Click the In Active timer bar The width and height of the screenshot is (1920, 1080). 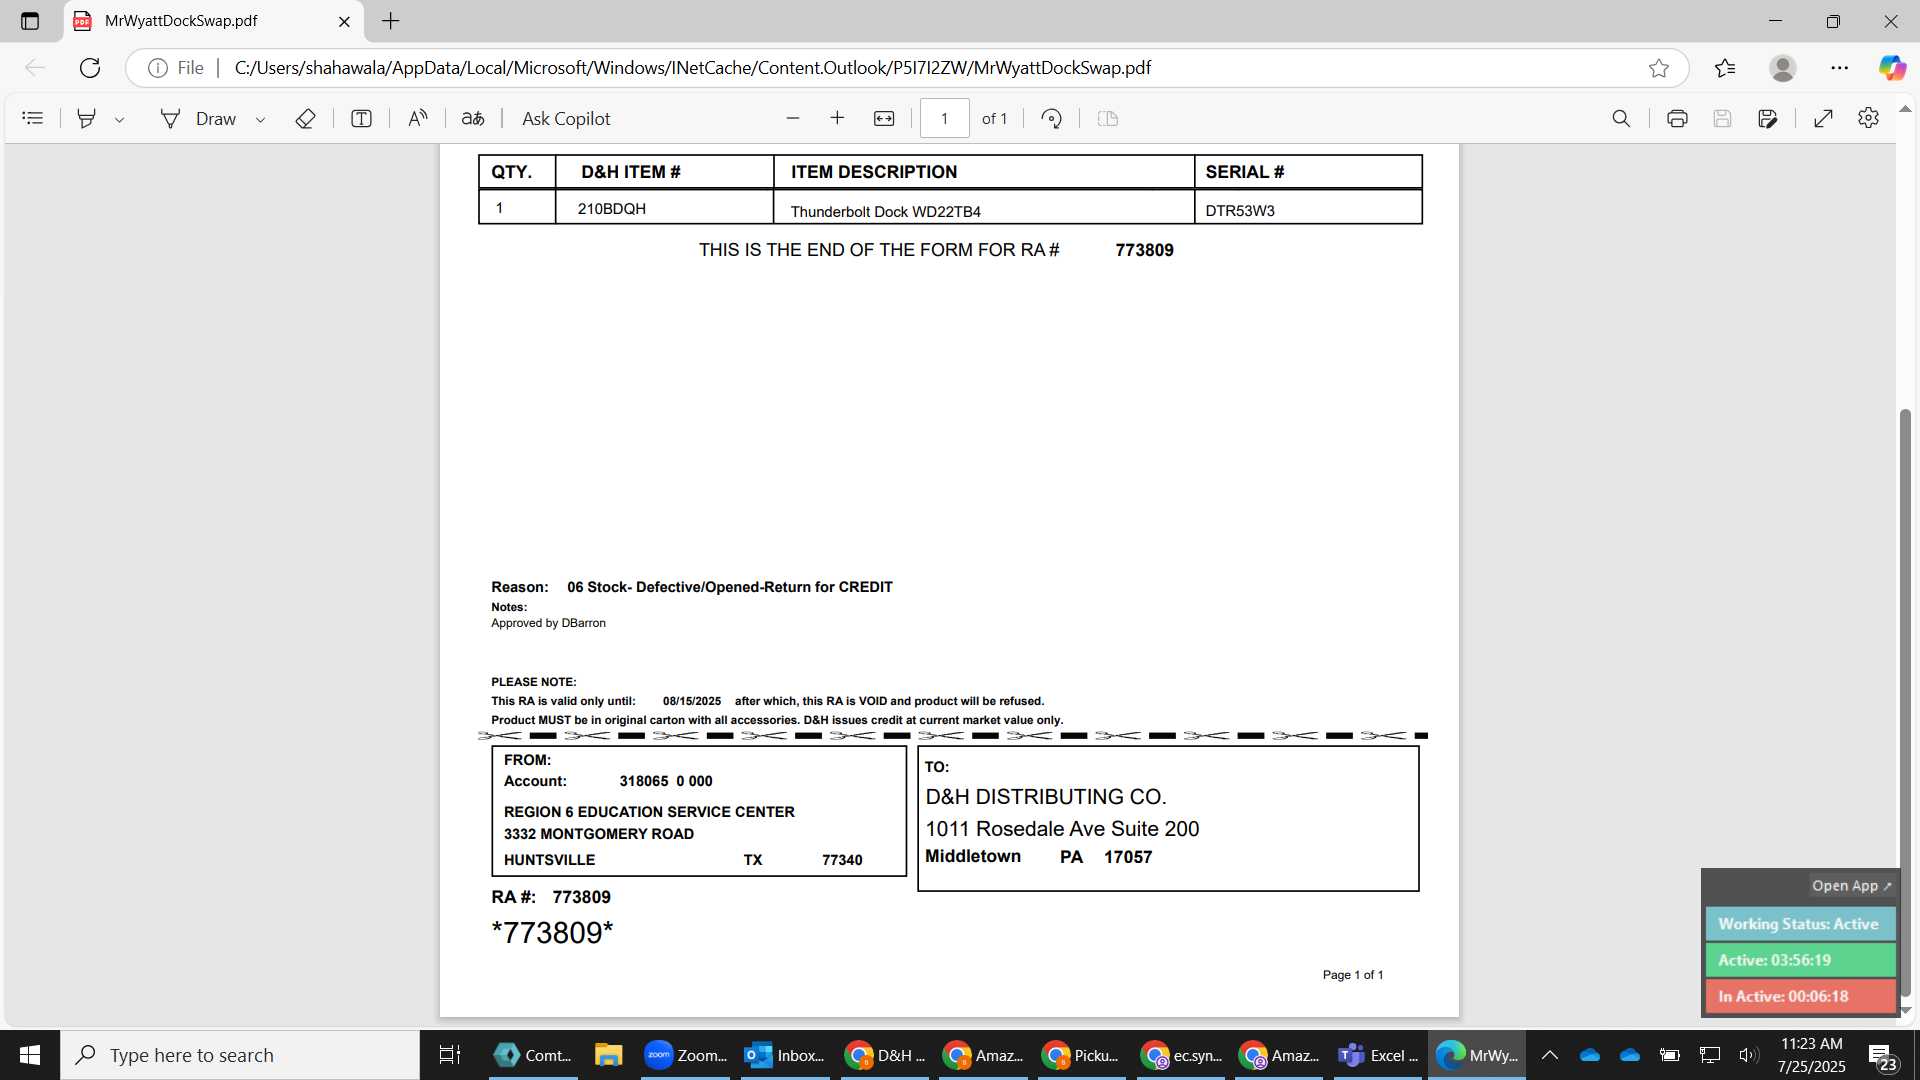point(1800,996)
